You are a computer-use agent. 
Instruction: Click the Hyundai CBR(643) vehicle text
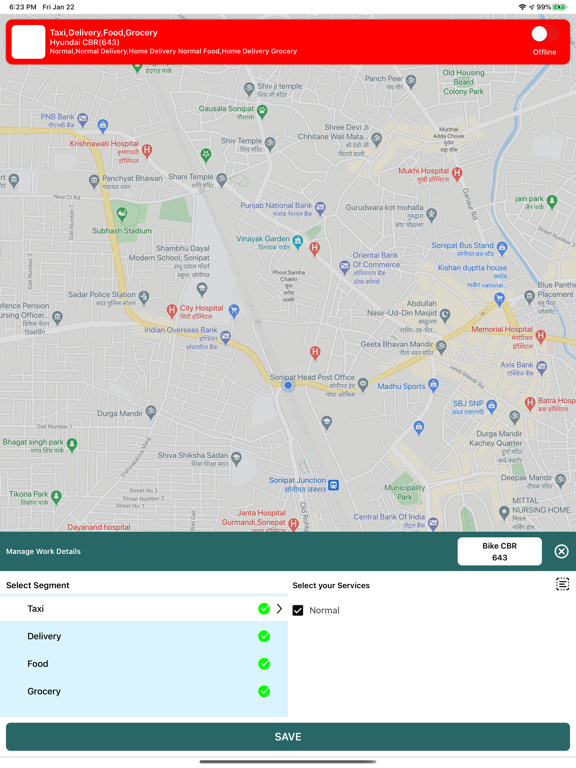click(x=84, y=42)
